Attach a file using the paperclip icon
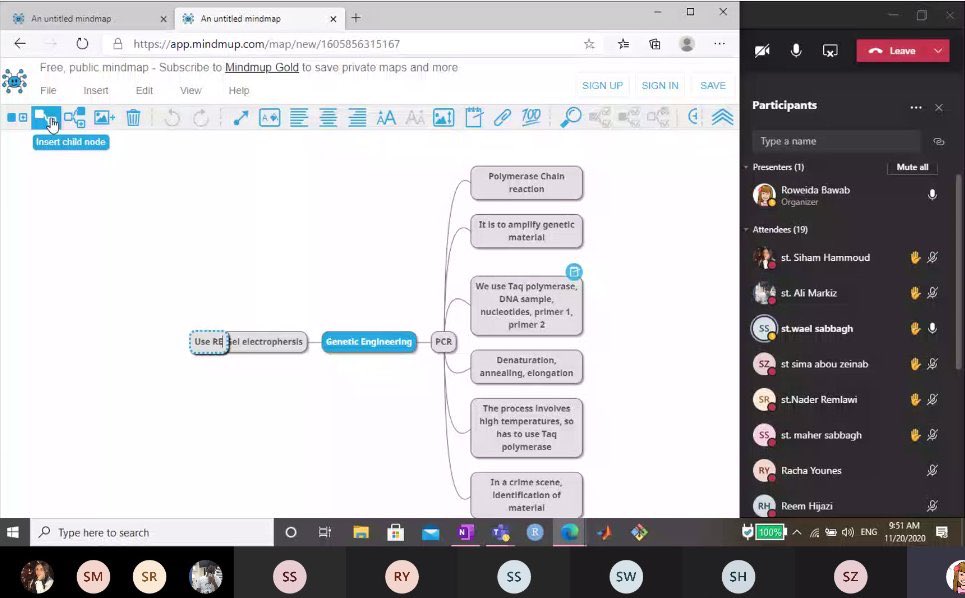Screen dimensions: 965x598 click(x=501, y=117)
